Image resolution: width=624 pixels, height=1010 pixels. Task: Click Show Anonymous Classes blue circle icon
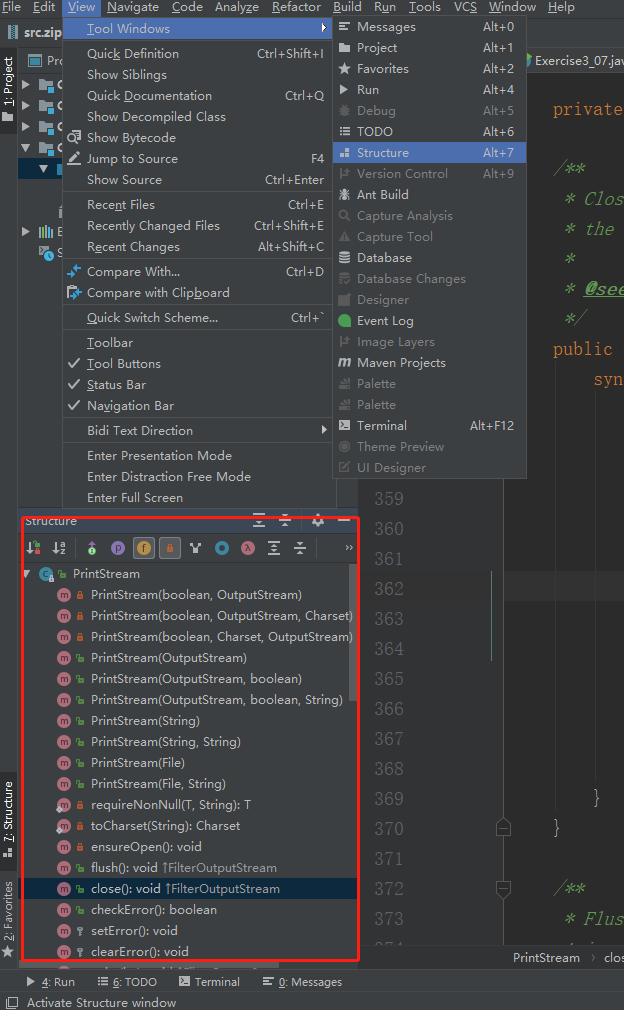tap(222, 548)
